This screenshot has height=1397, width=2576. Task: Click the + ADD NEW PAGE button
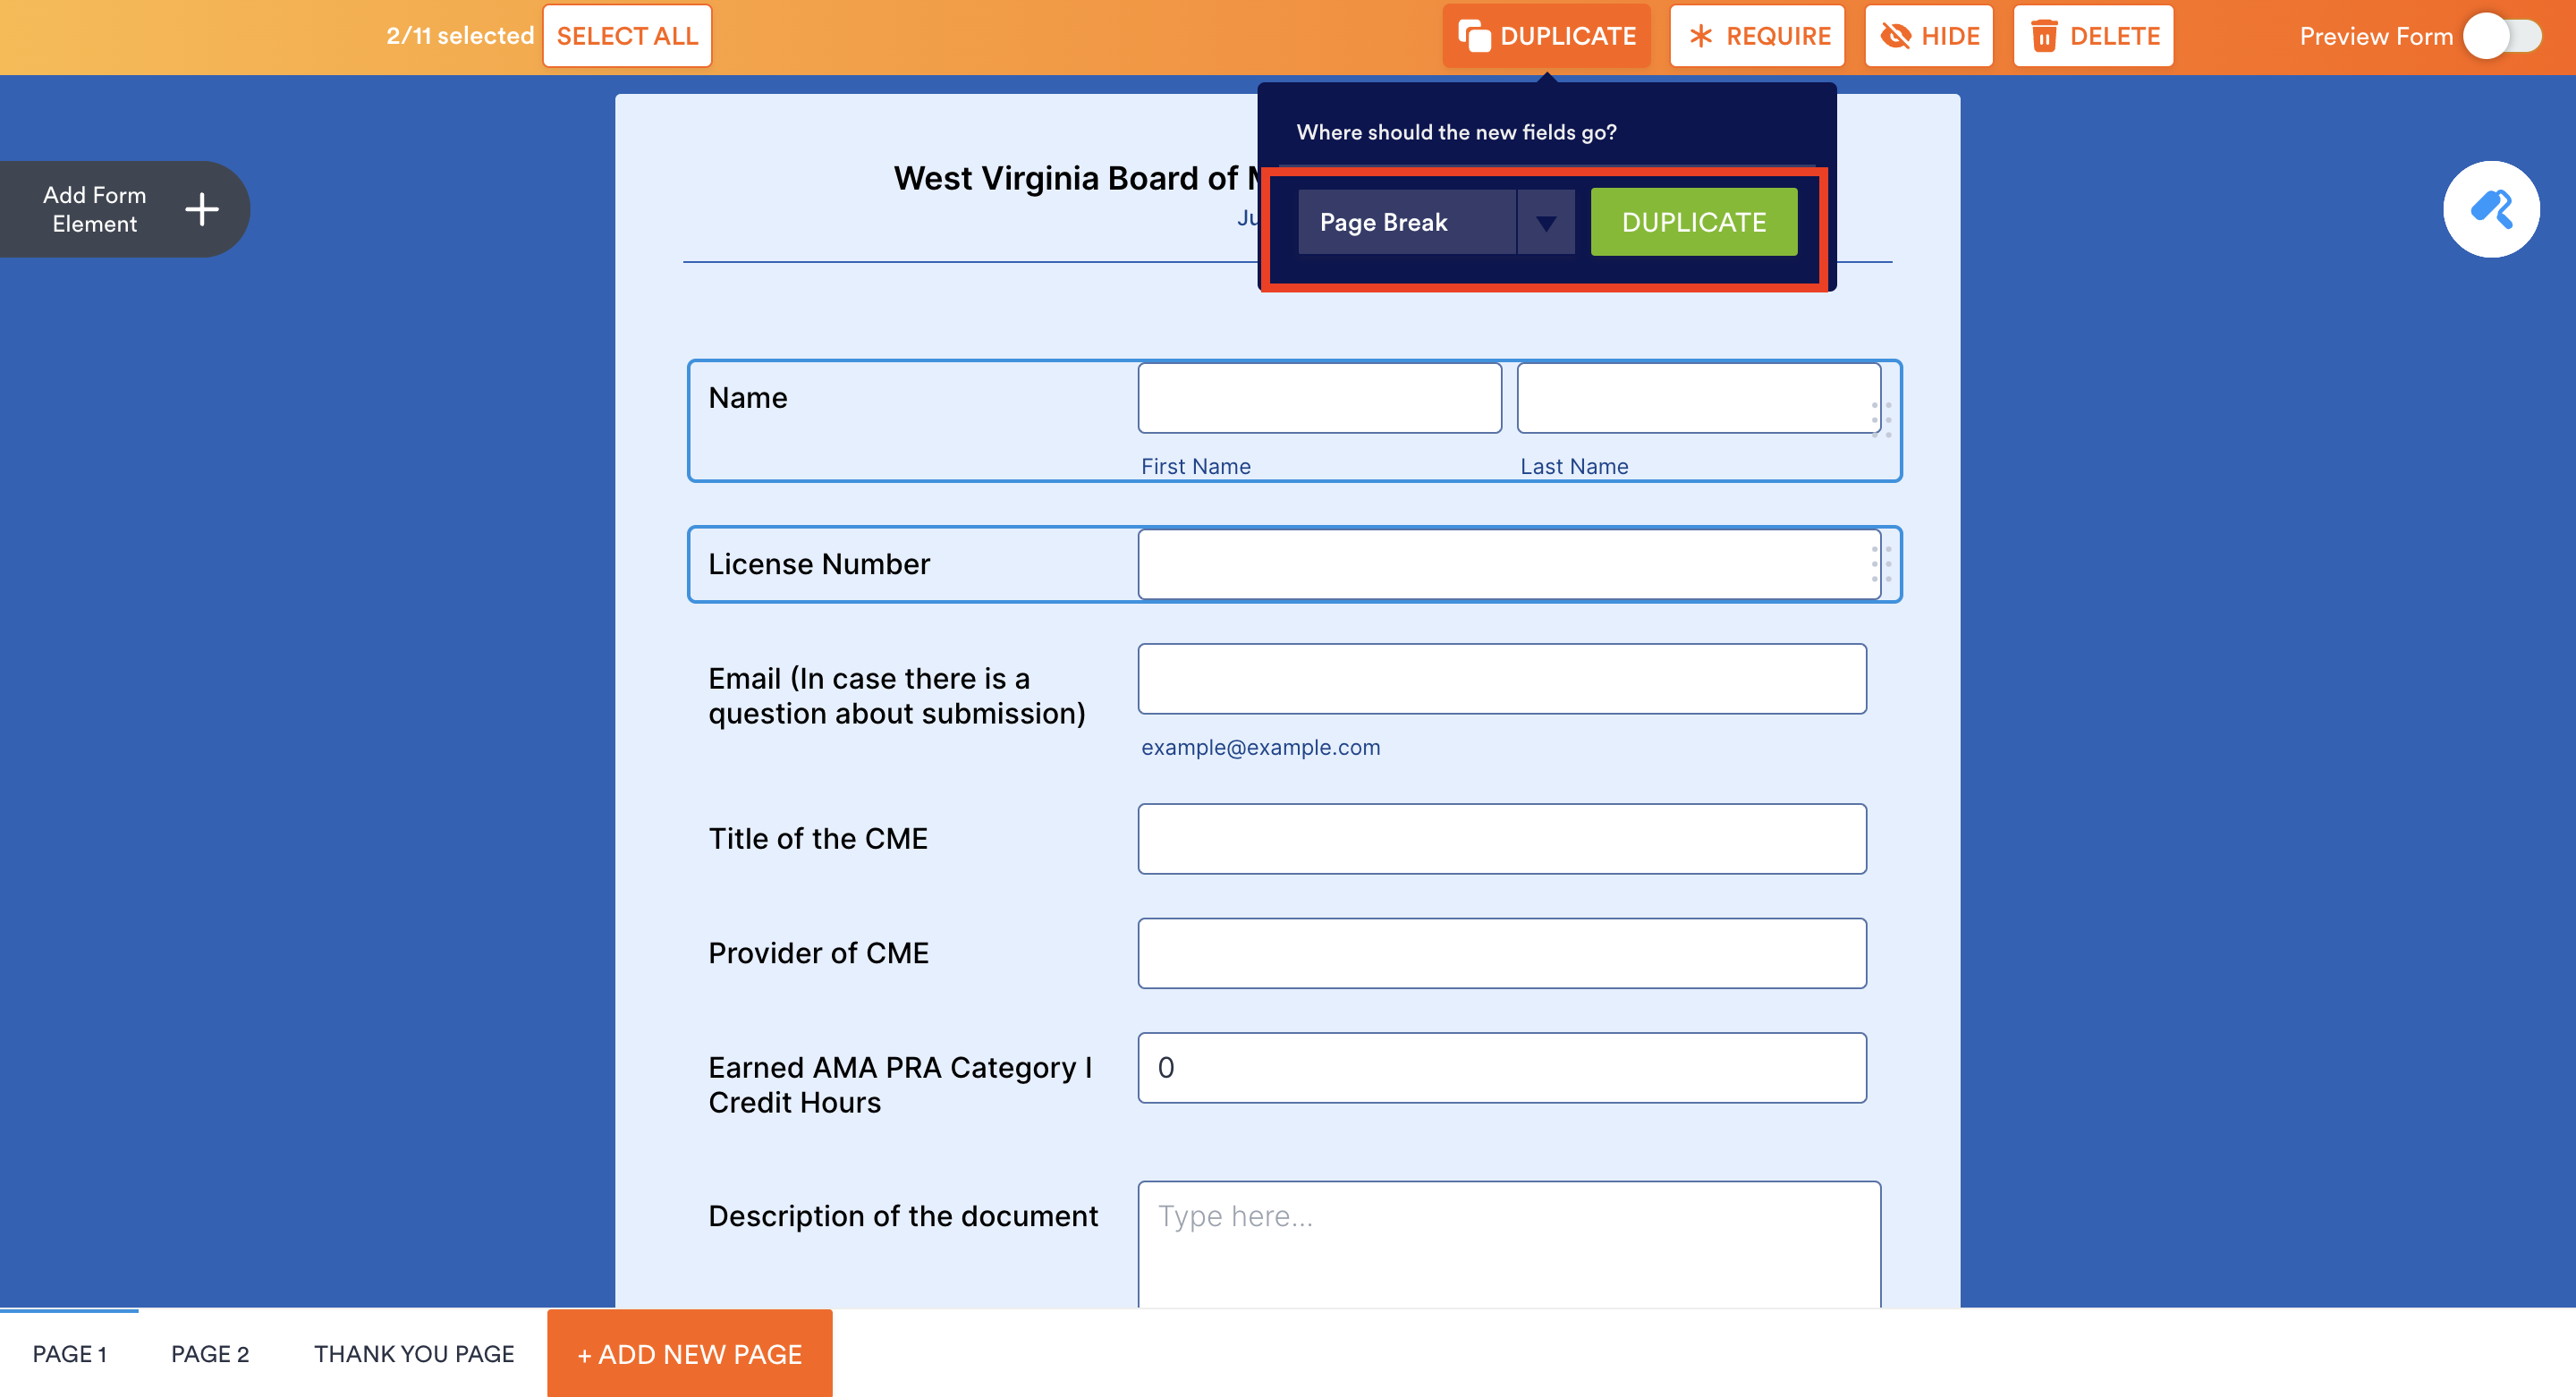click(x=690, y=1353)
